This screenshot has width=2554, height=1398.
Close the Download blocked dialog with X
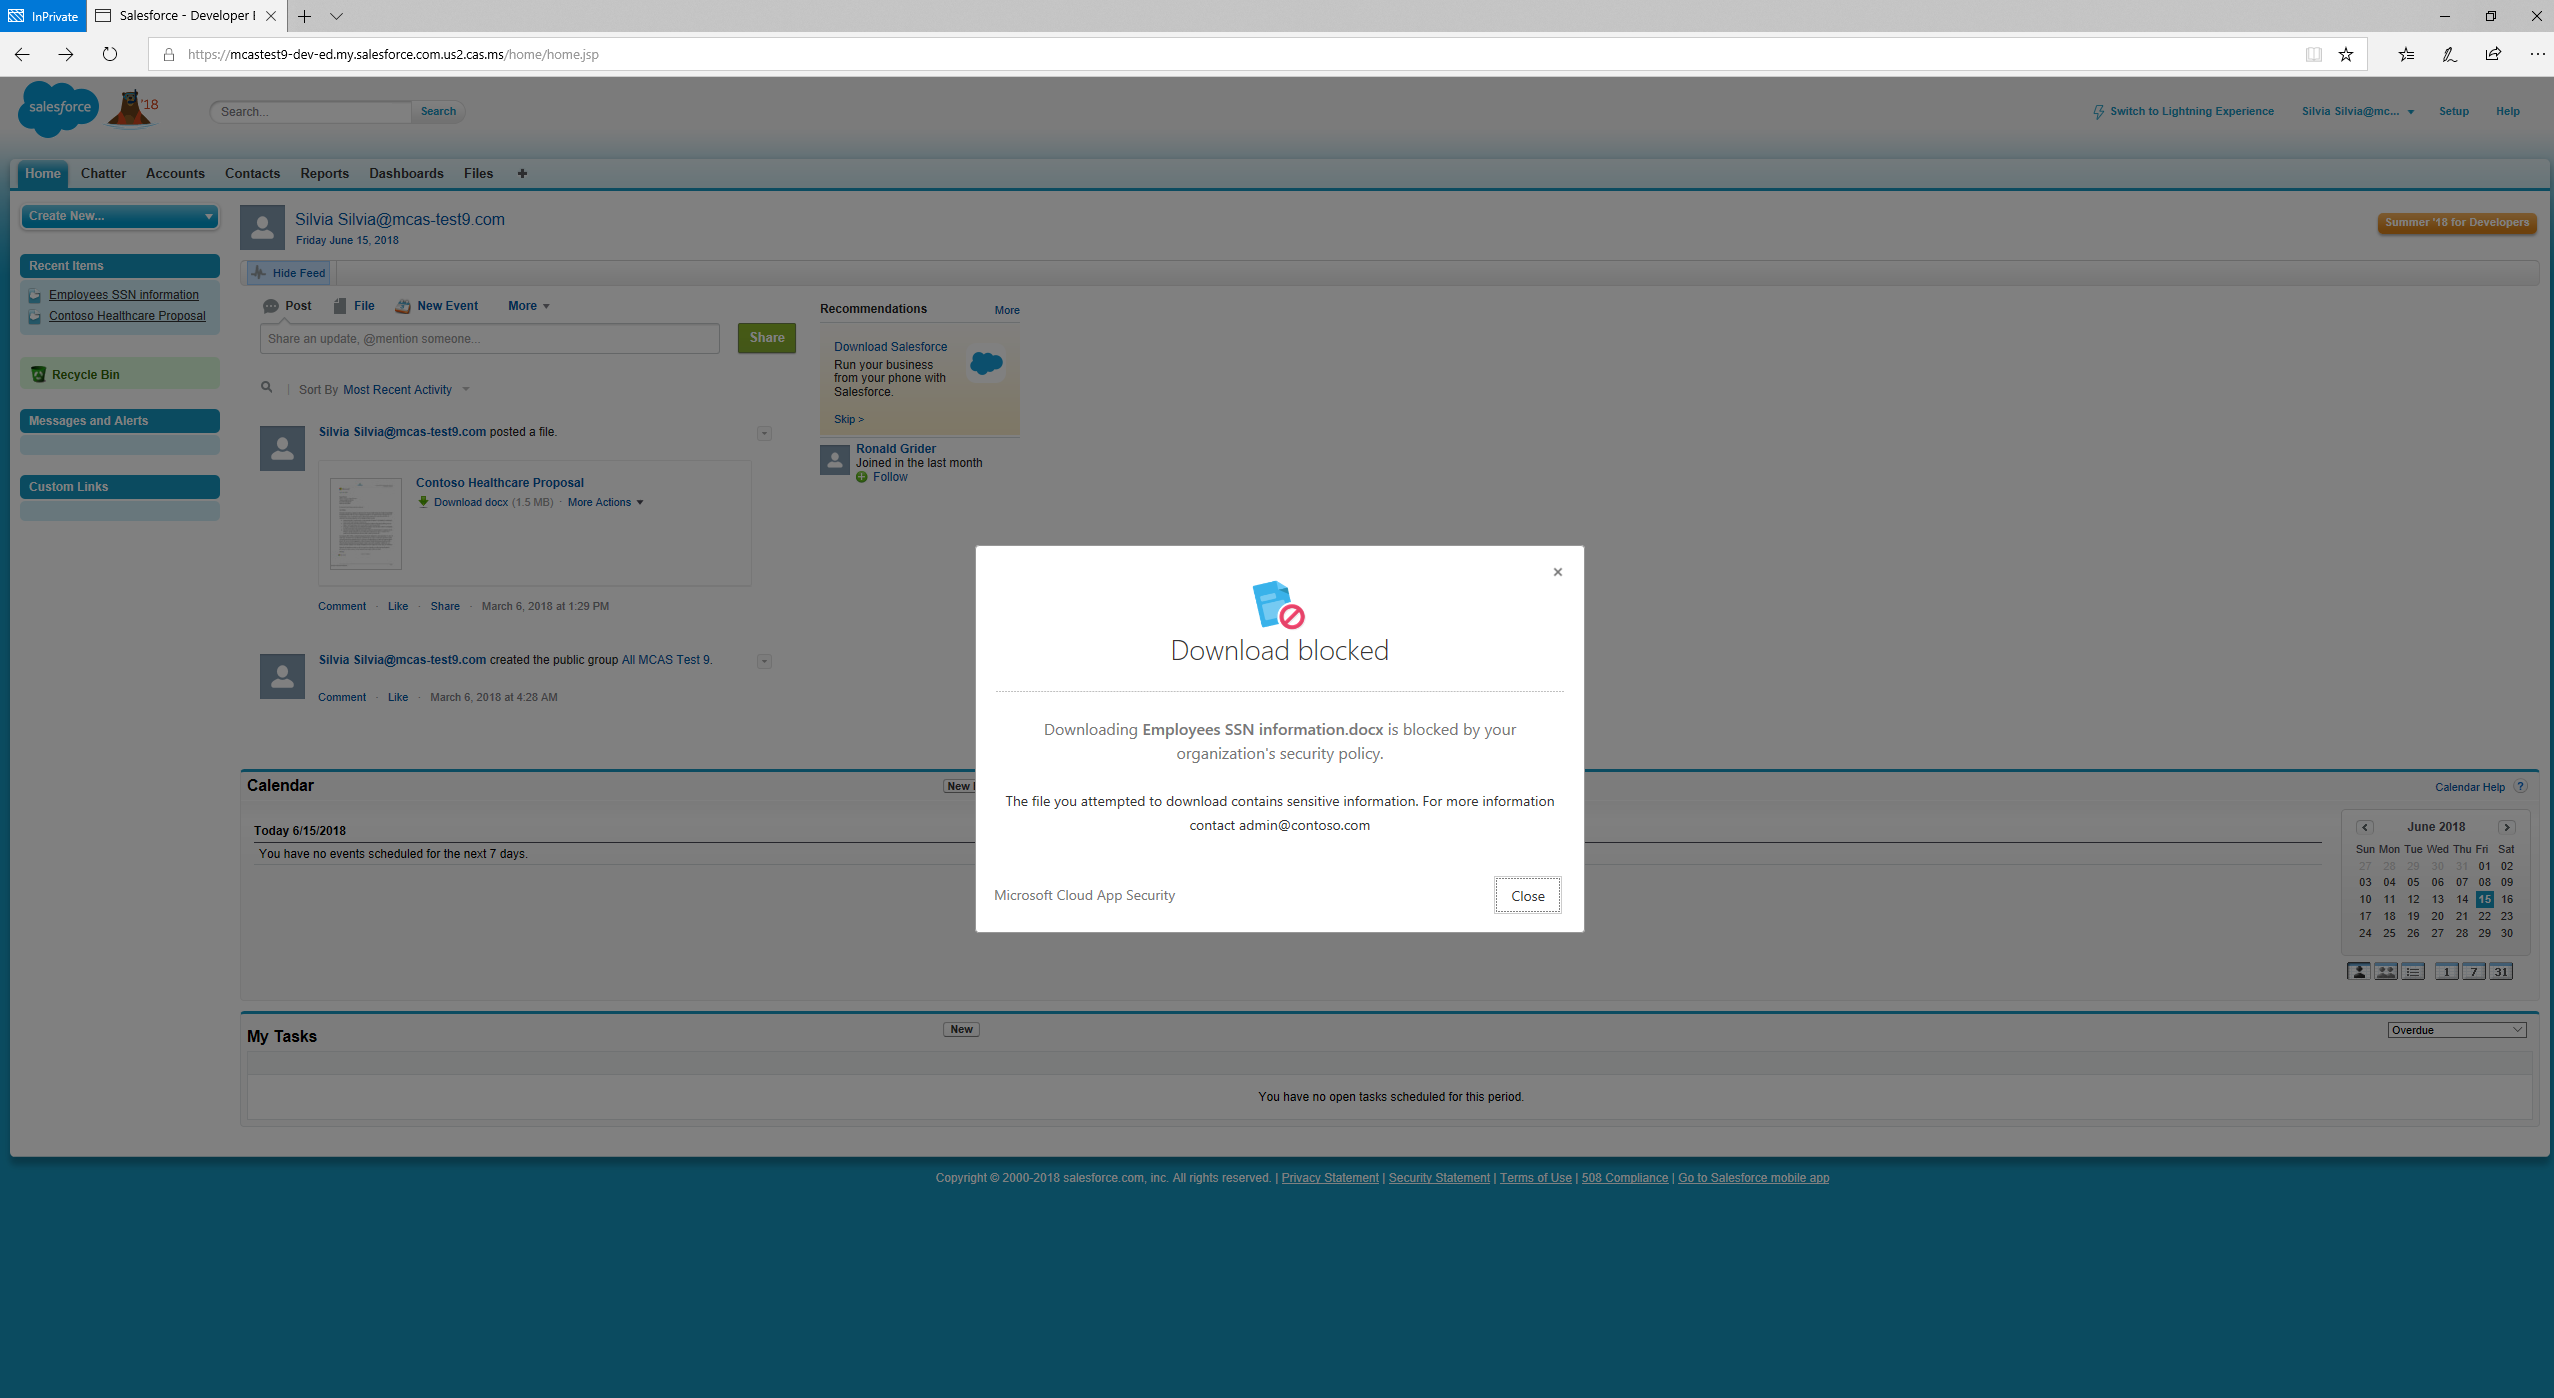[1557, 572]
